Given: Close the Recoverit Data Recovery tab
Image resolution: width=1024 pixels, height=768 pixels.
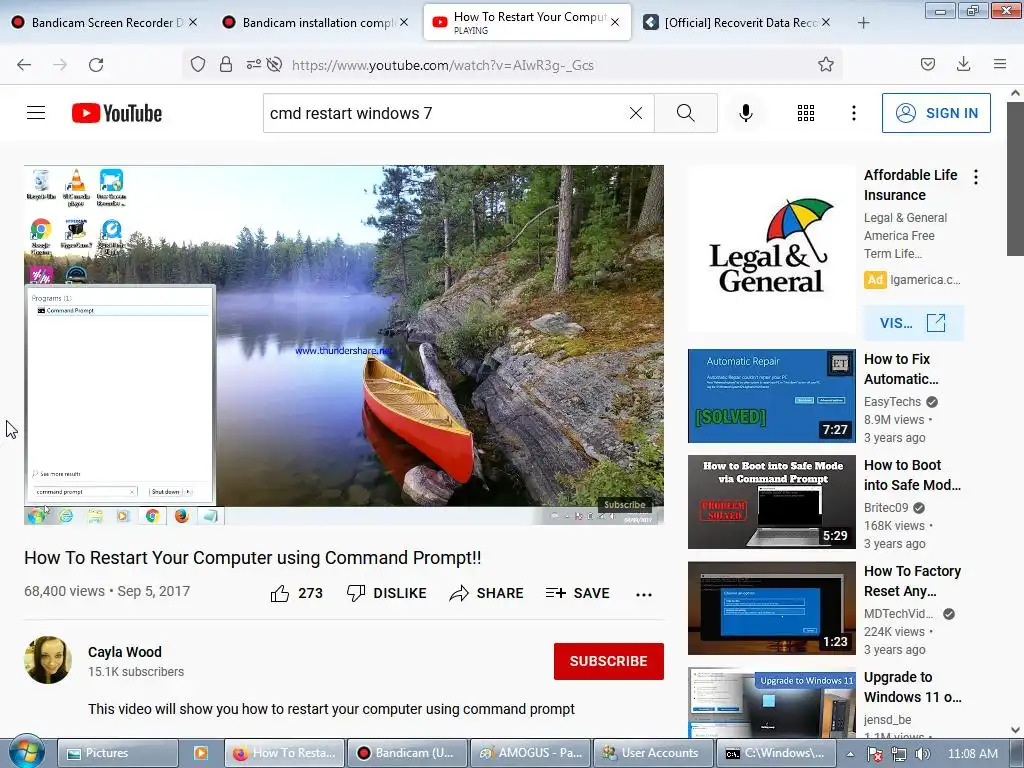Looking at the screenshot, I should coord(826,22).
